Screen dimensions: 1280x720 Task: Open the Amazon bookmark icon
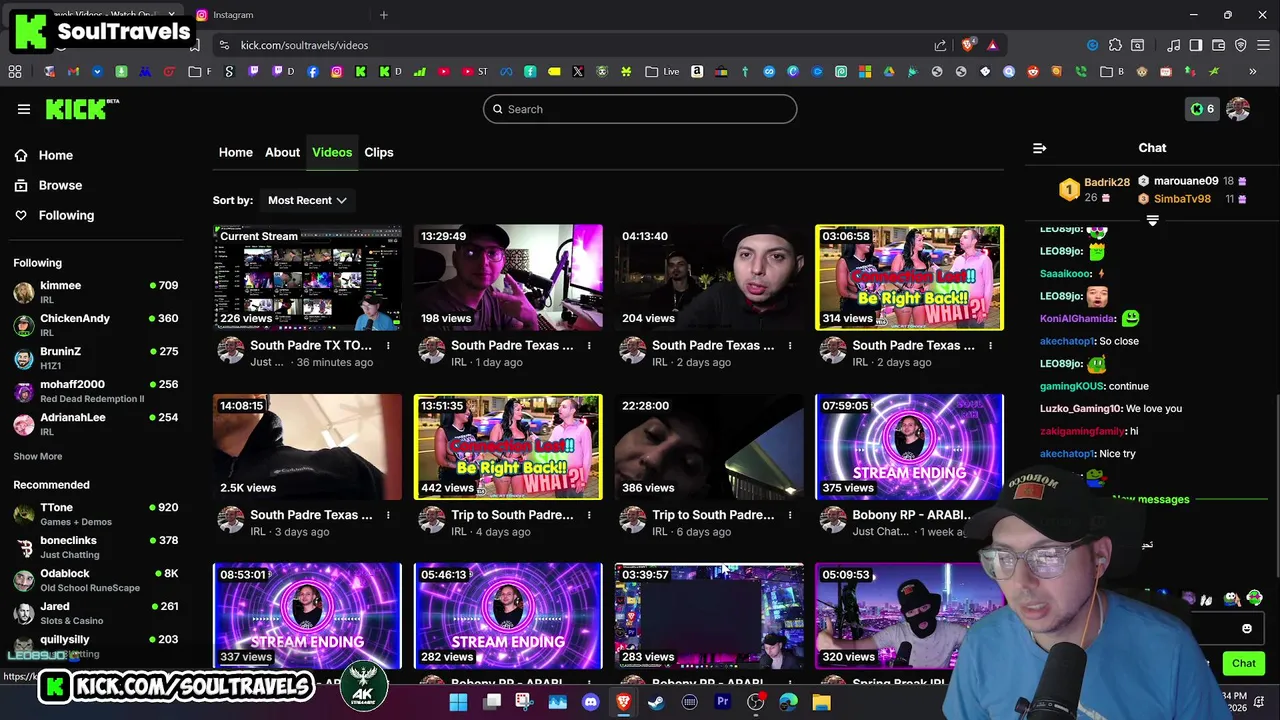click(x=697, y=72)
